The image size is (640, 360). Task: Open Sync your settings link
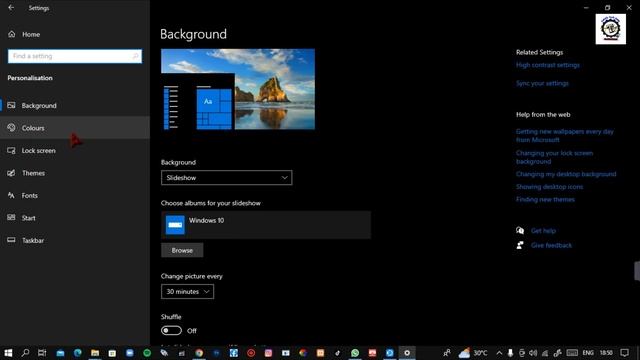(542, 83)
